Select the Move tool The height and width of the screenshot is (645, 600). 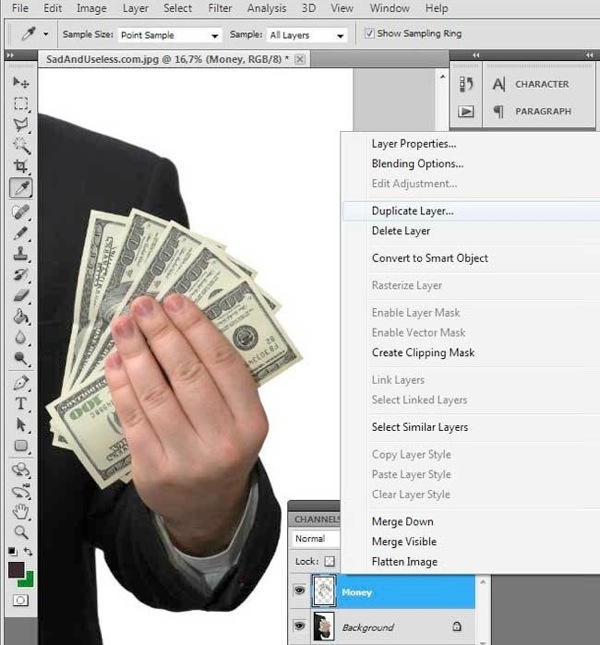21,82
